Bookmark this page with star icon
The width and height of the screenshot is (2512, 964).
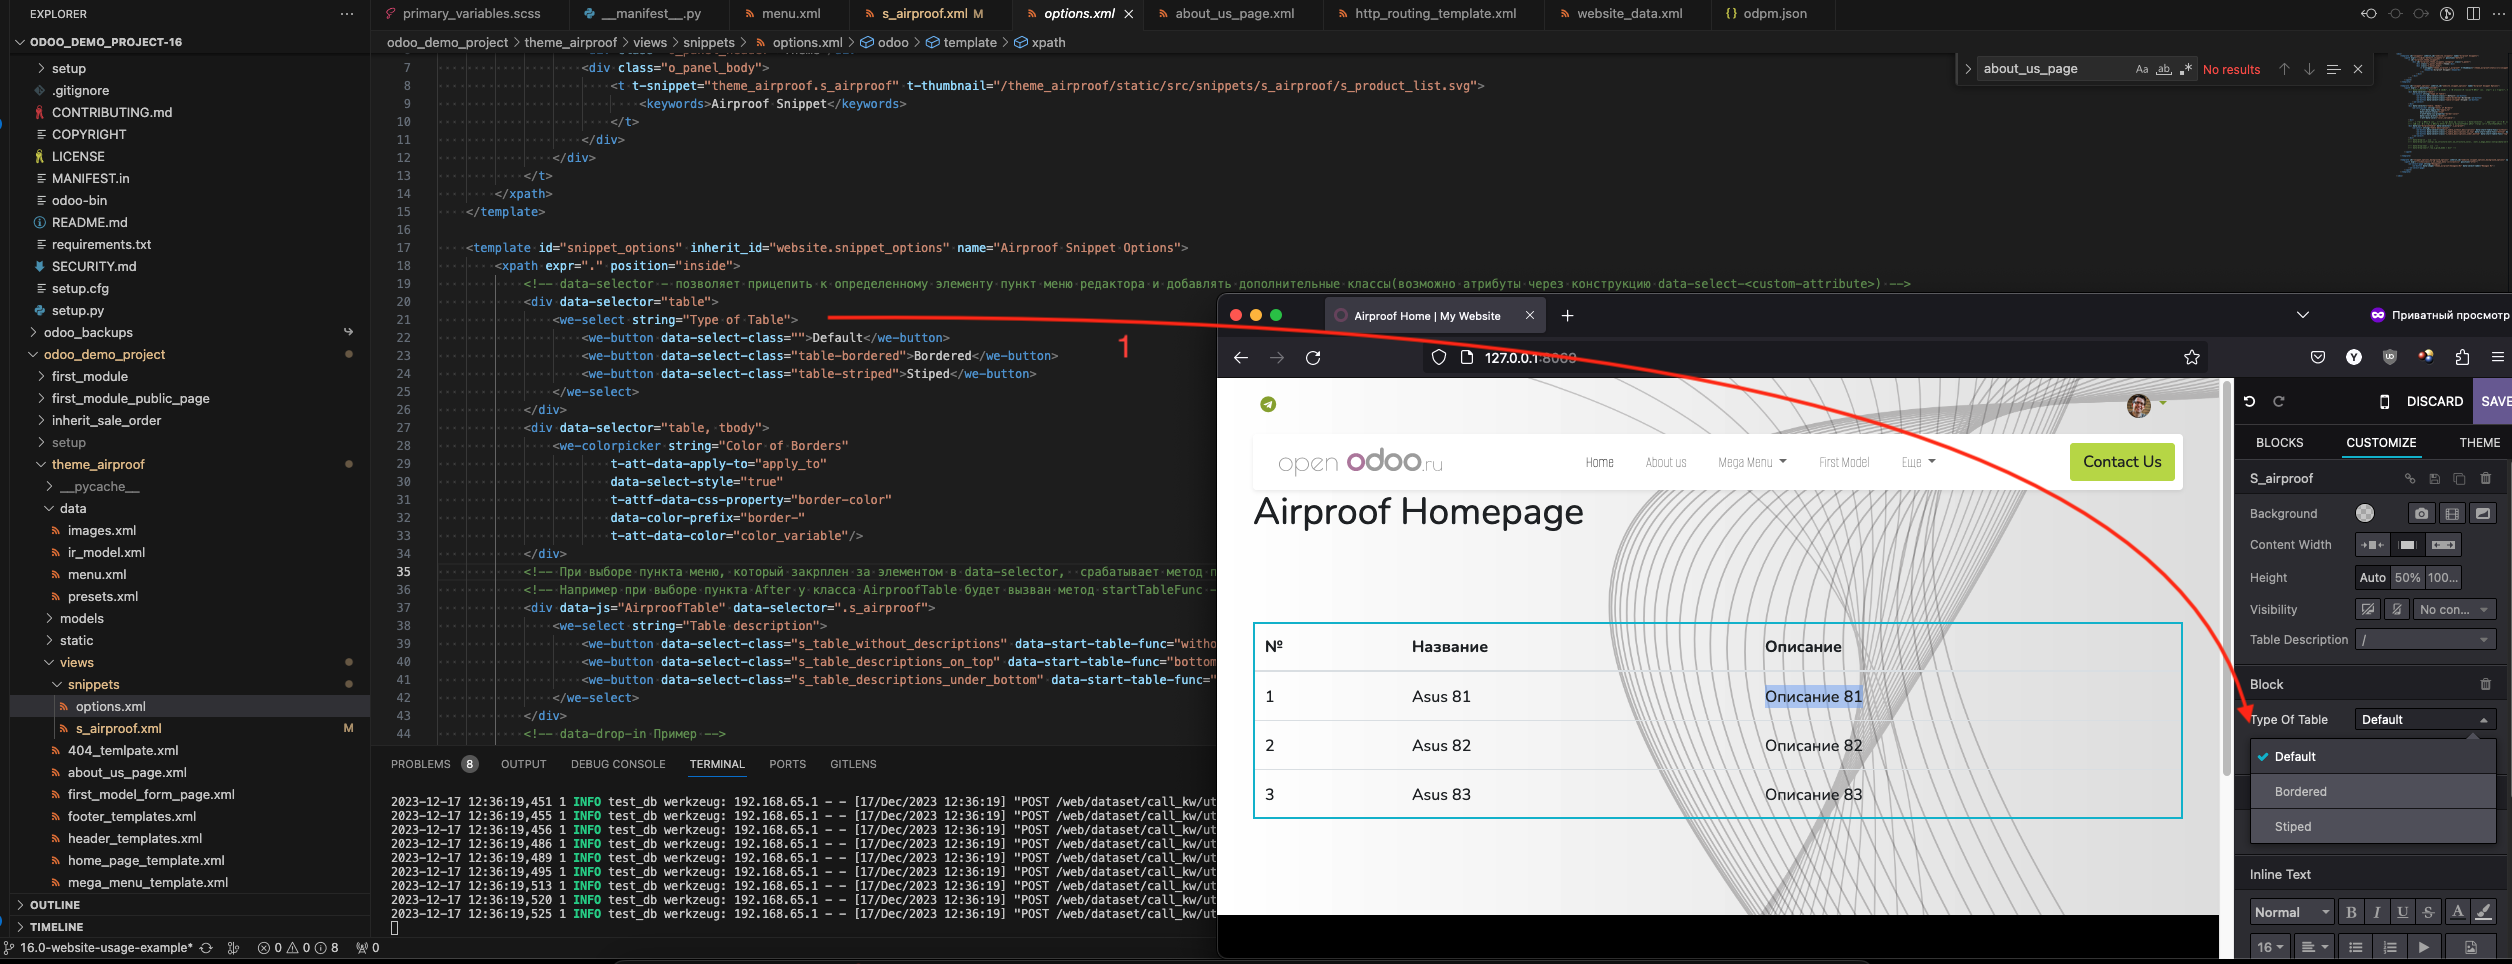click(x=2192, y=357)
